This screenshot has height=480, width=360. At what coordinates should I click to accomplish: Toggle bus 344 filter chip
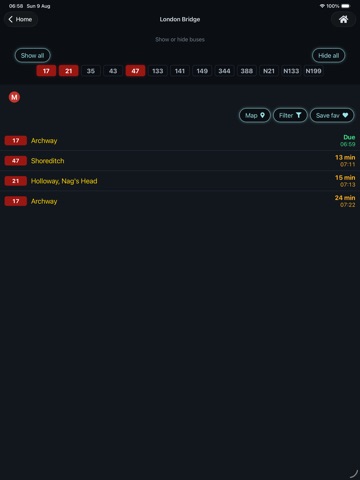[224, 71]
